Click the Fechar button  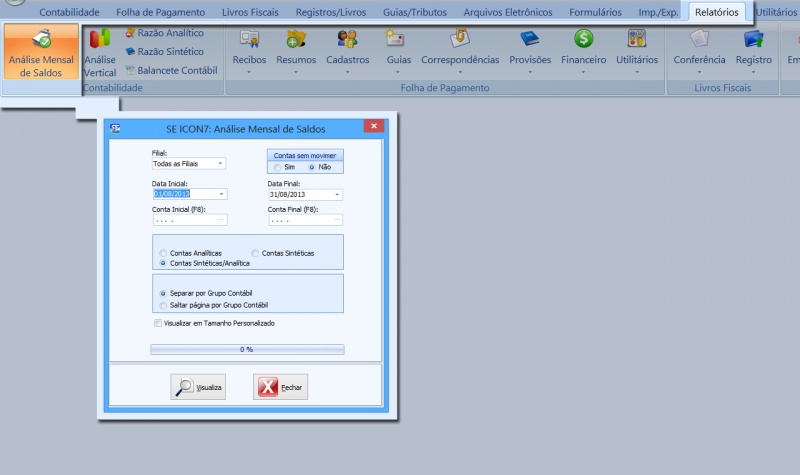[x=280, y=387]
